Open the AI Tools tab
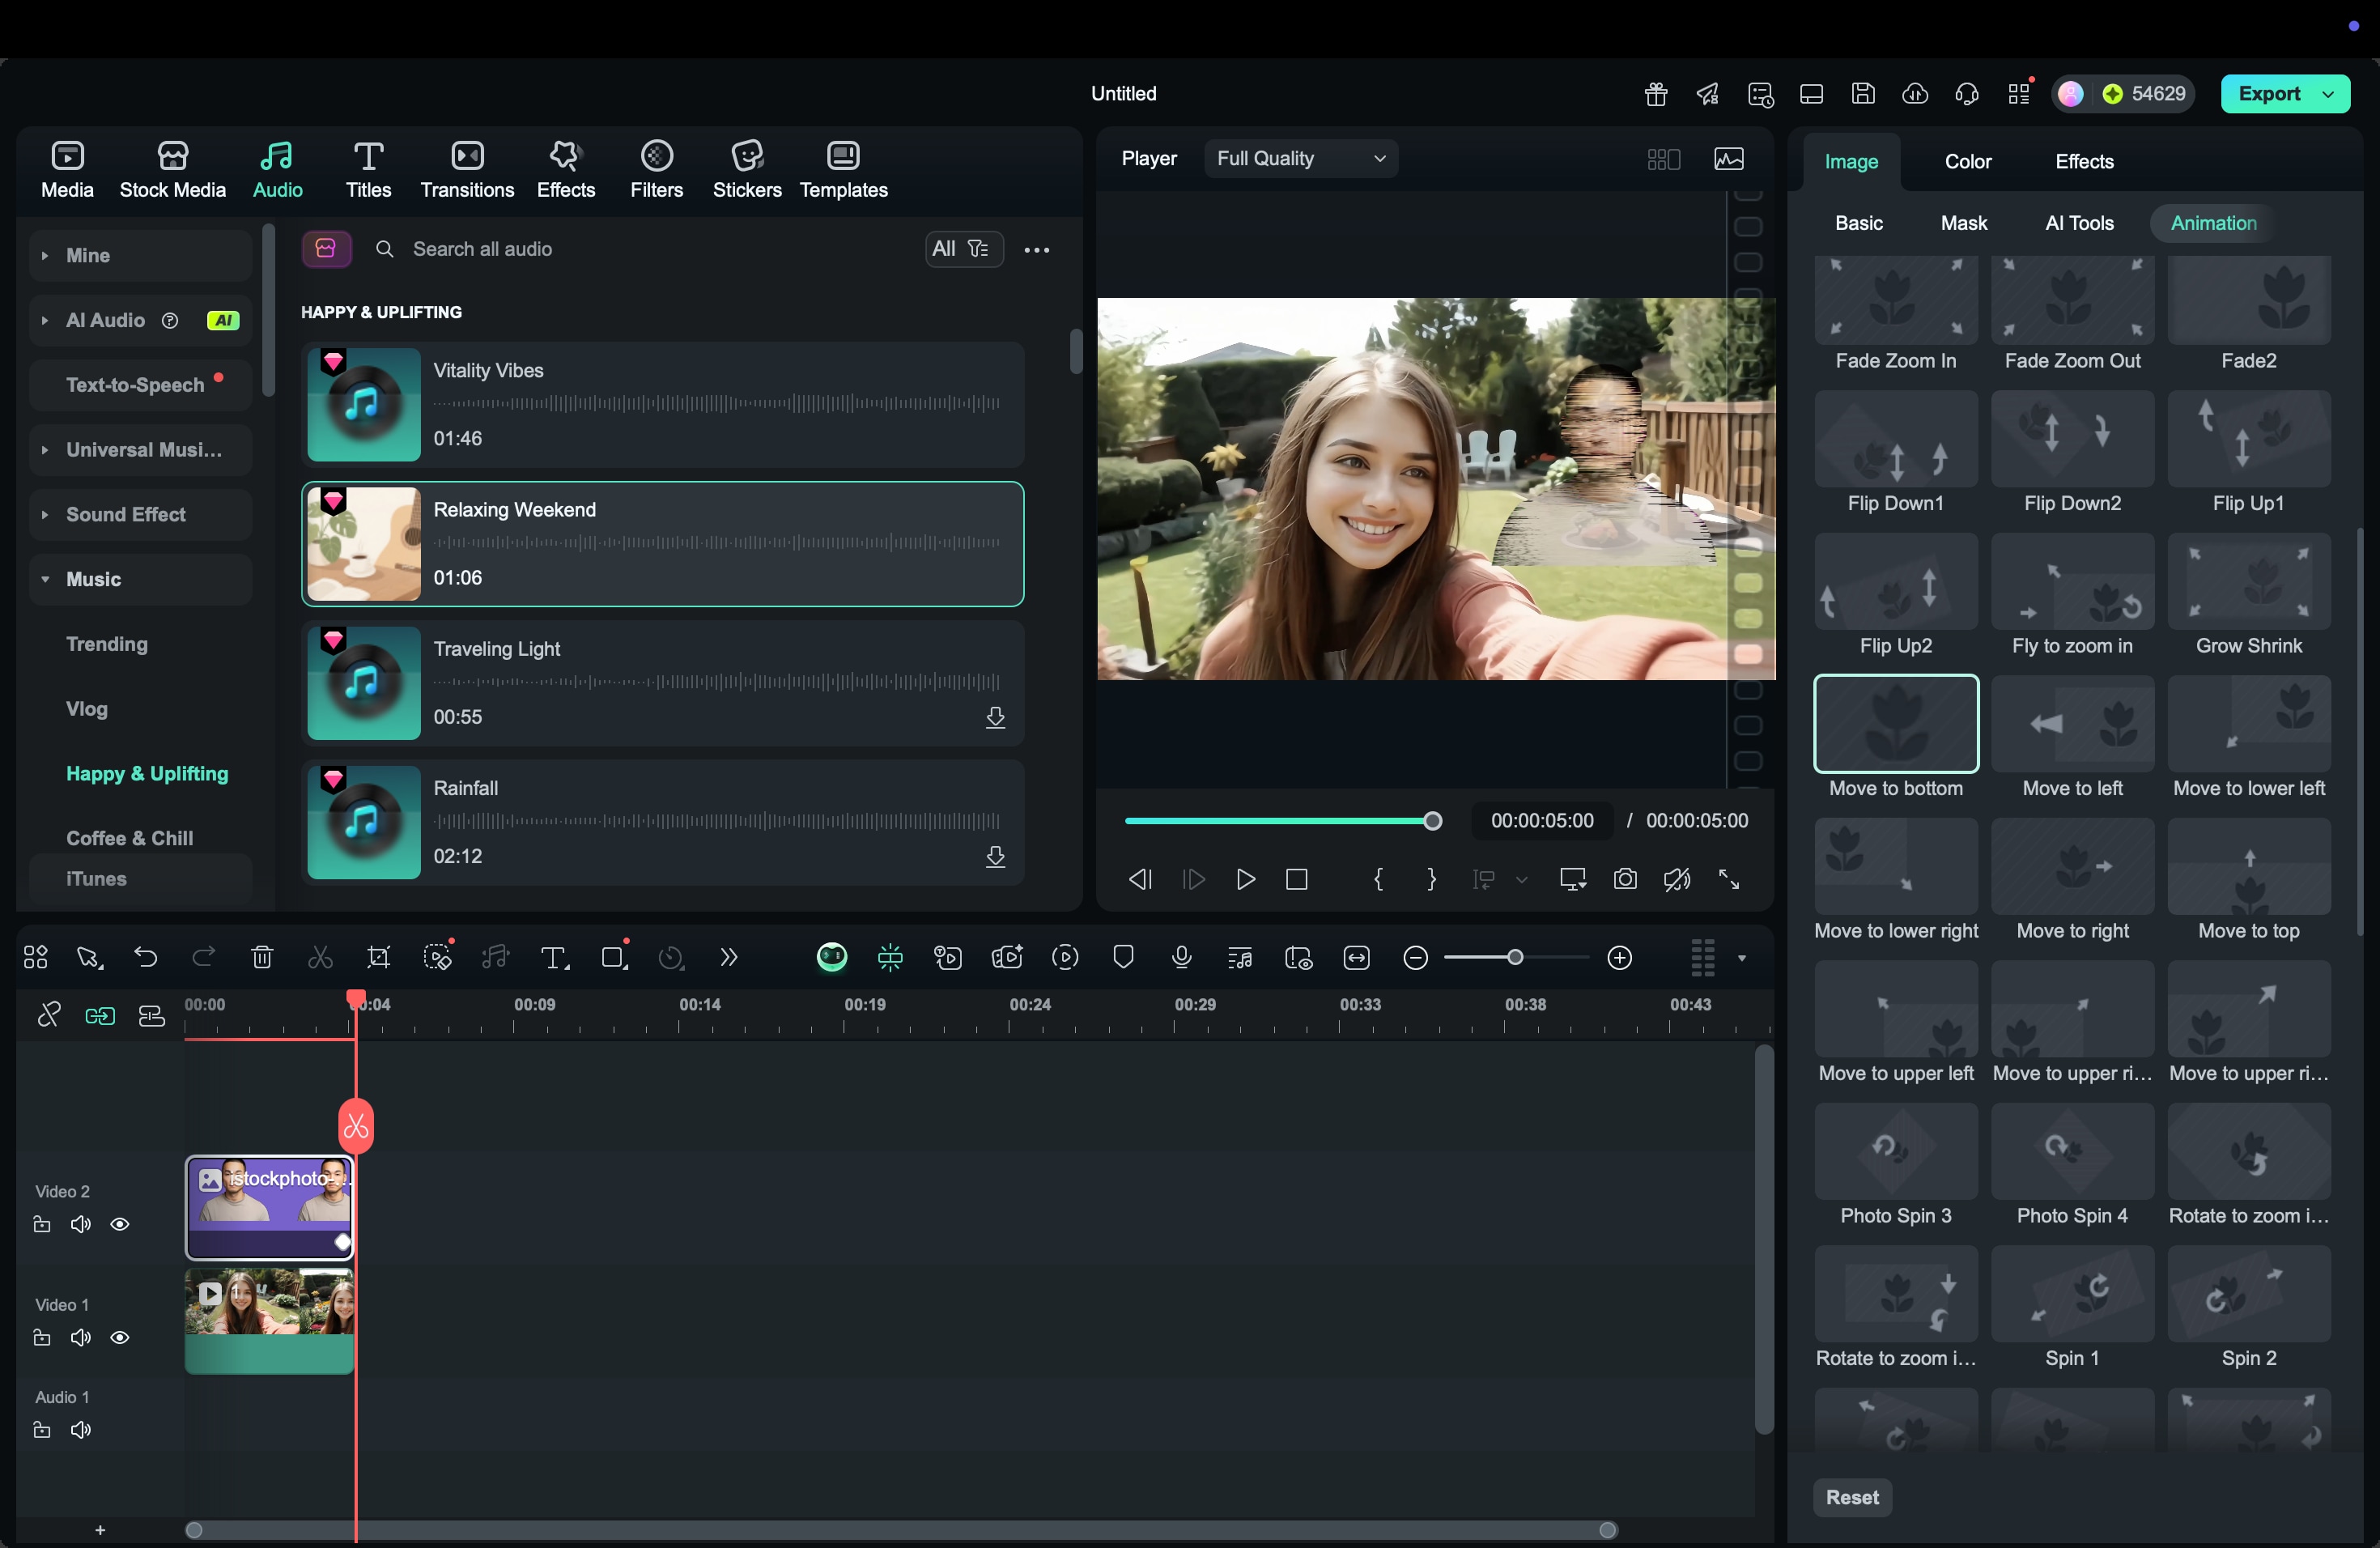 (2078, 223)
